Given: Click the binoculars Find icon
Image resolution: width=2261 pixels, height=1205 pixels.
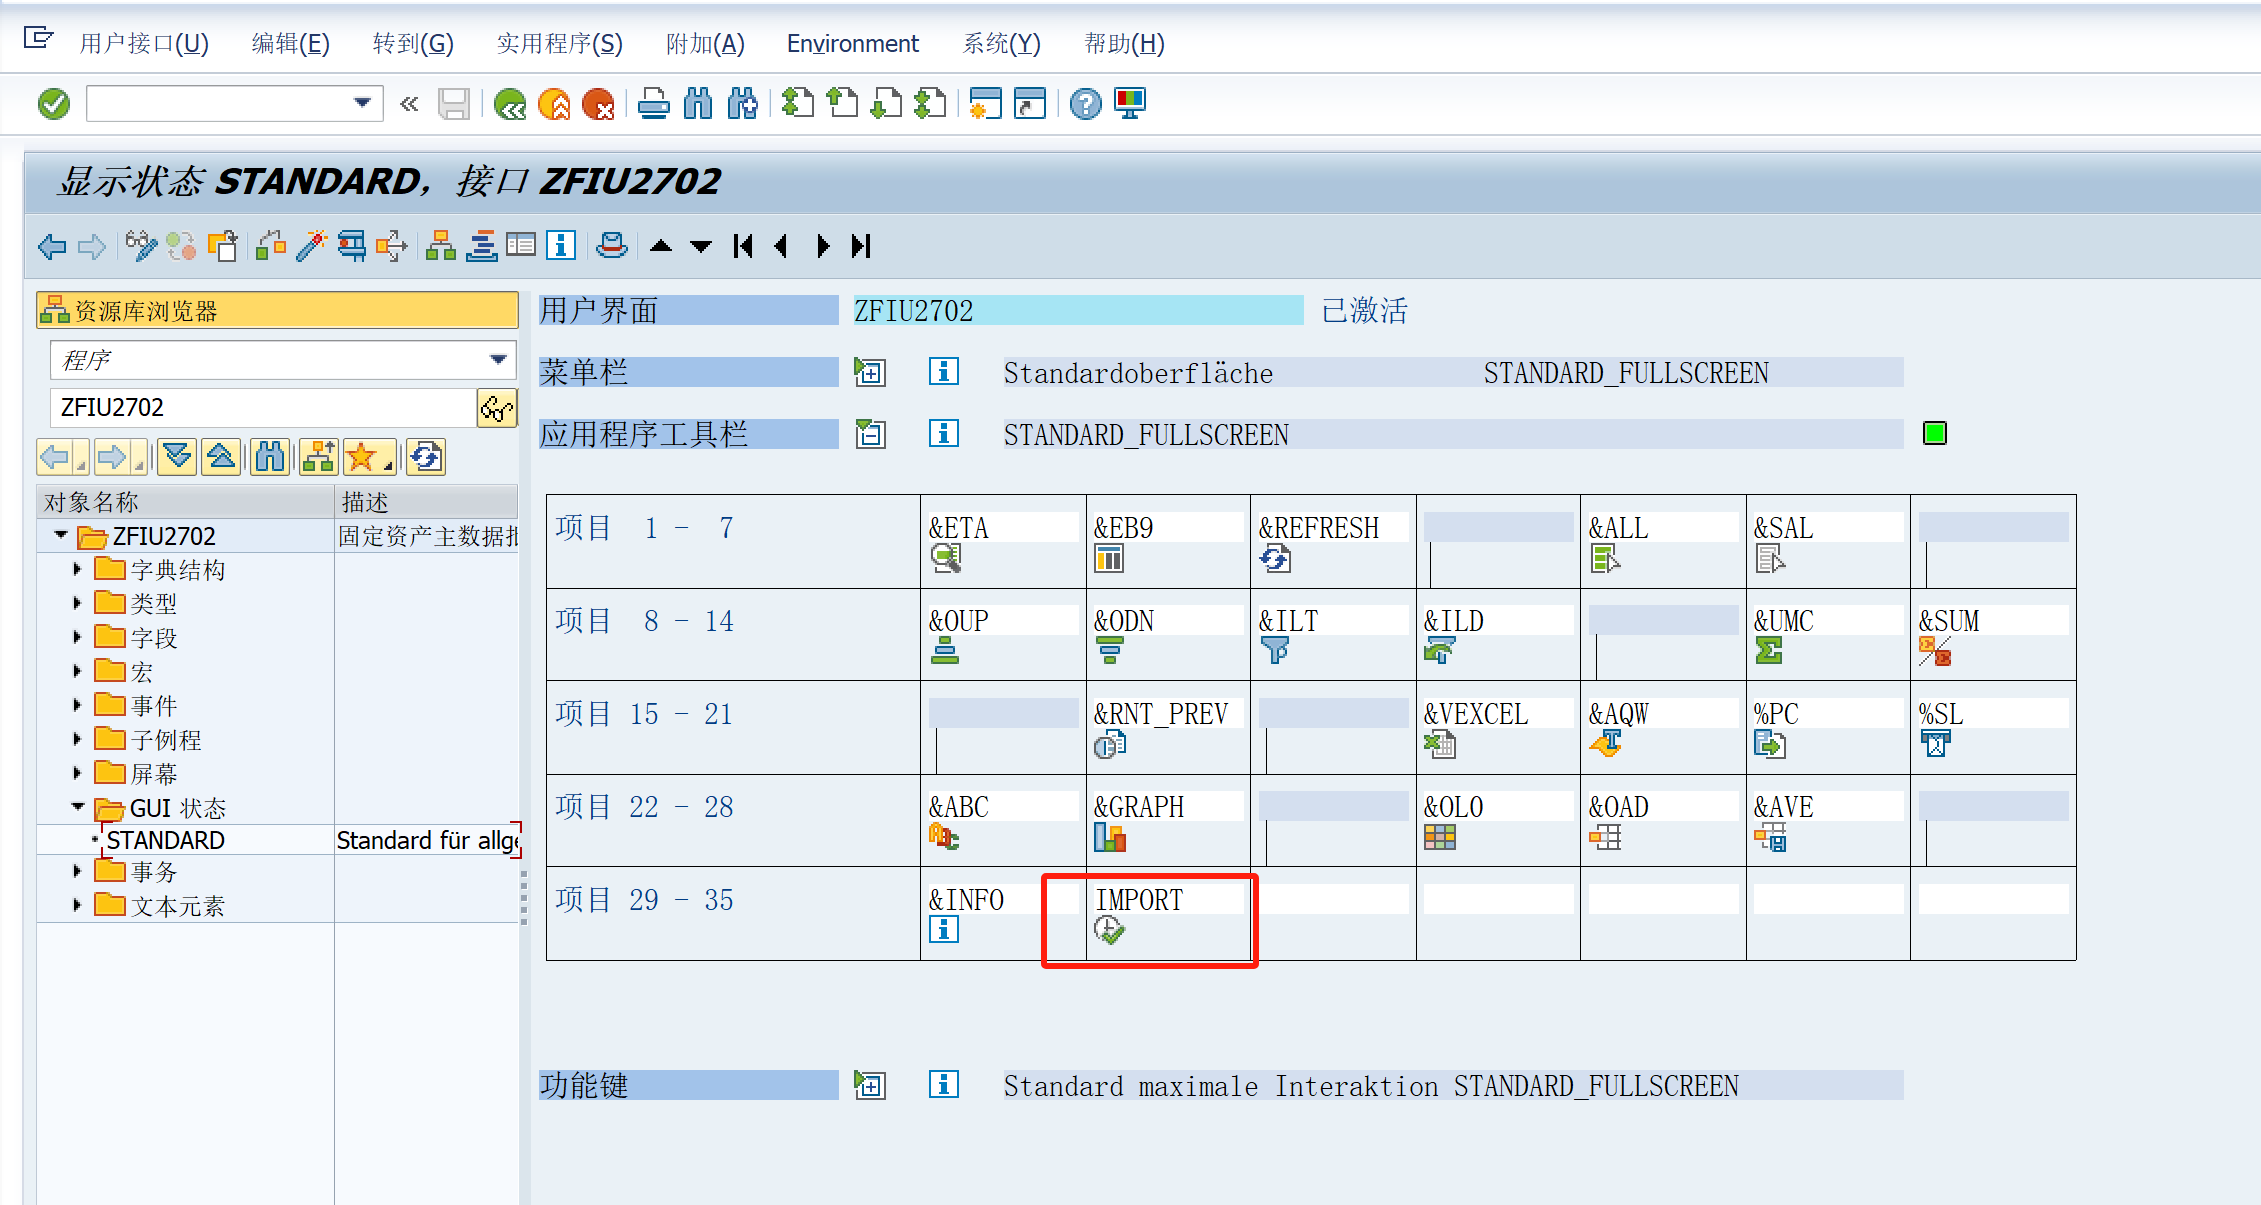Looking at the screenshot, I should [698, 103].
